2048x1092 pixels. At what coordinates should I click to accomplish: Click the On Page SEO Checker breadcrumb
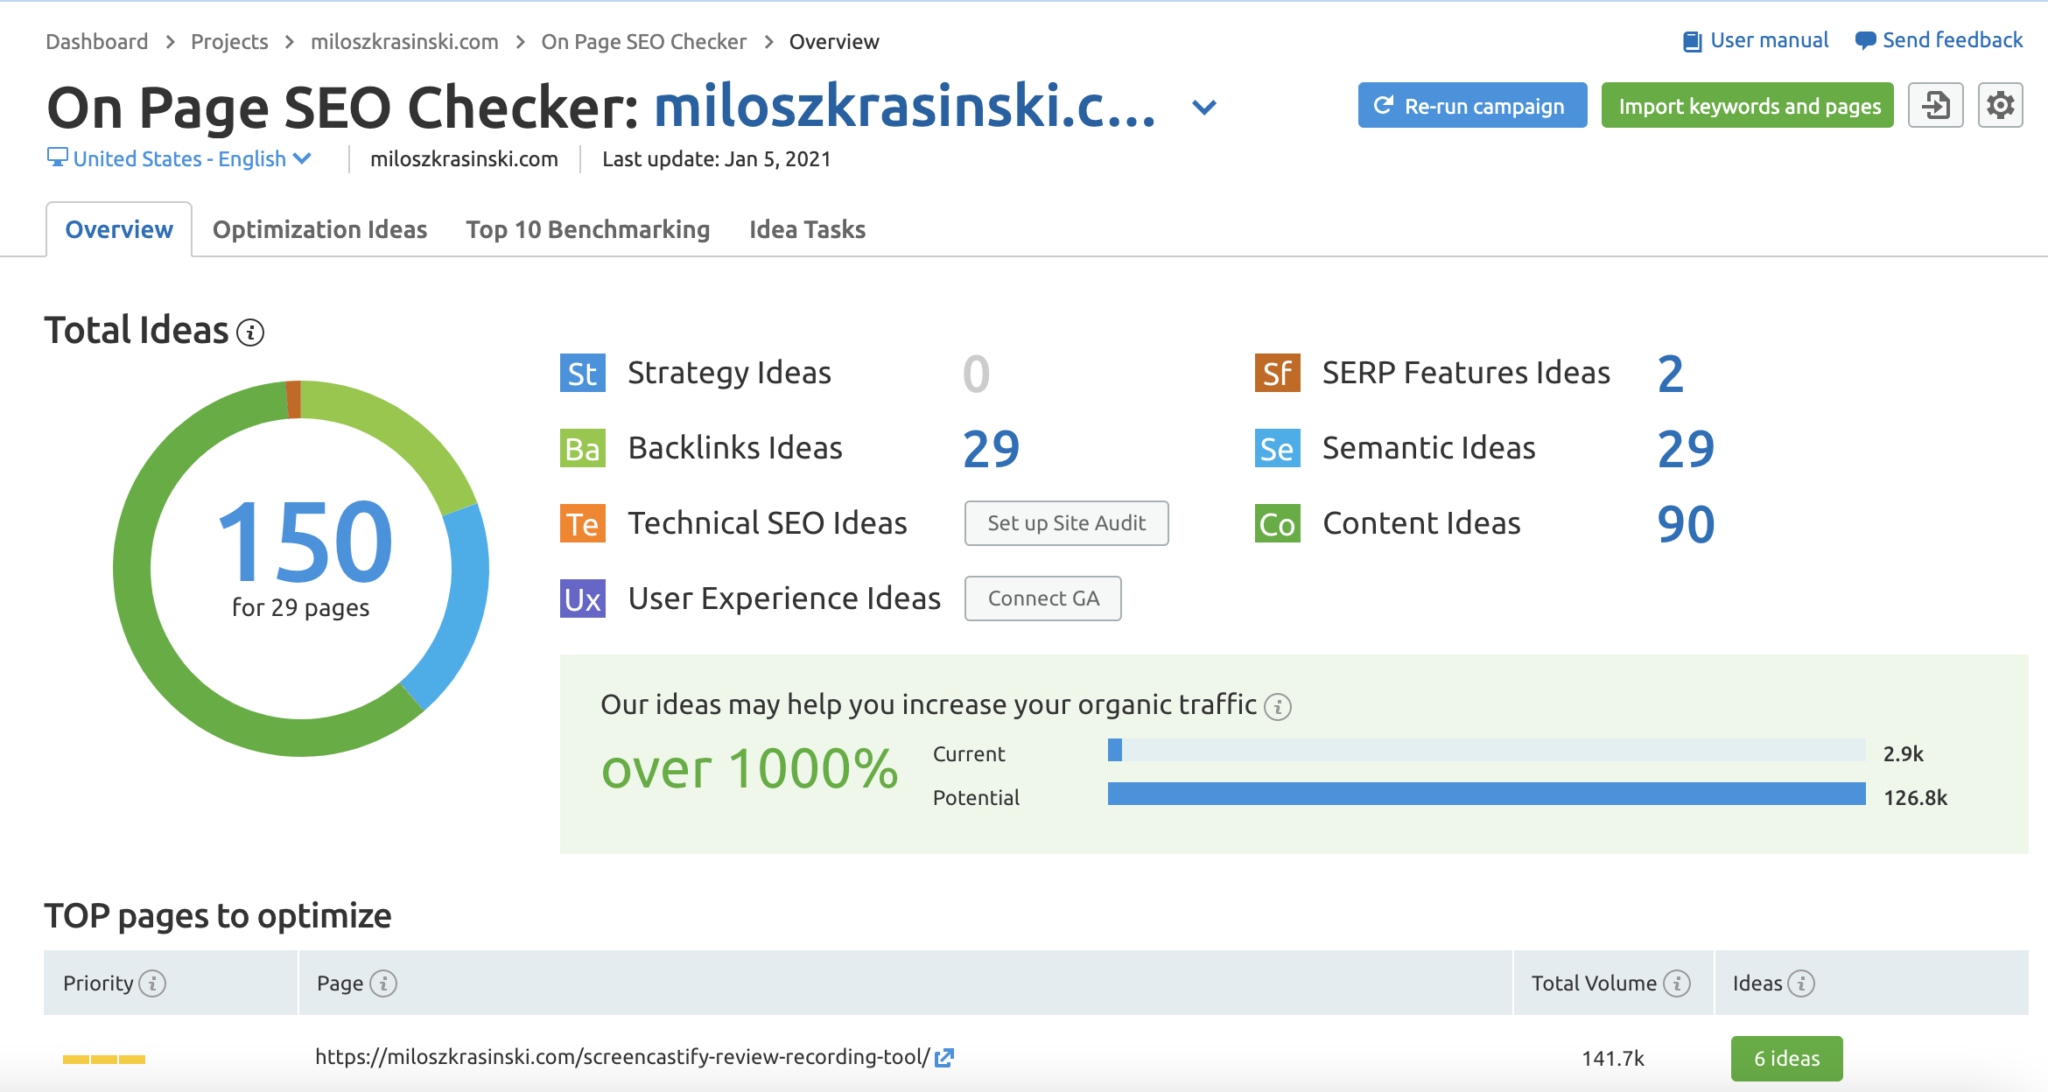[644, 41]
